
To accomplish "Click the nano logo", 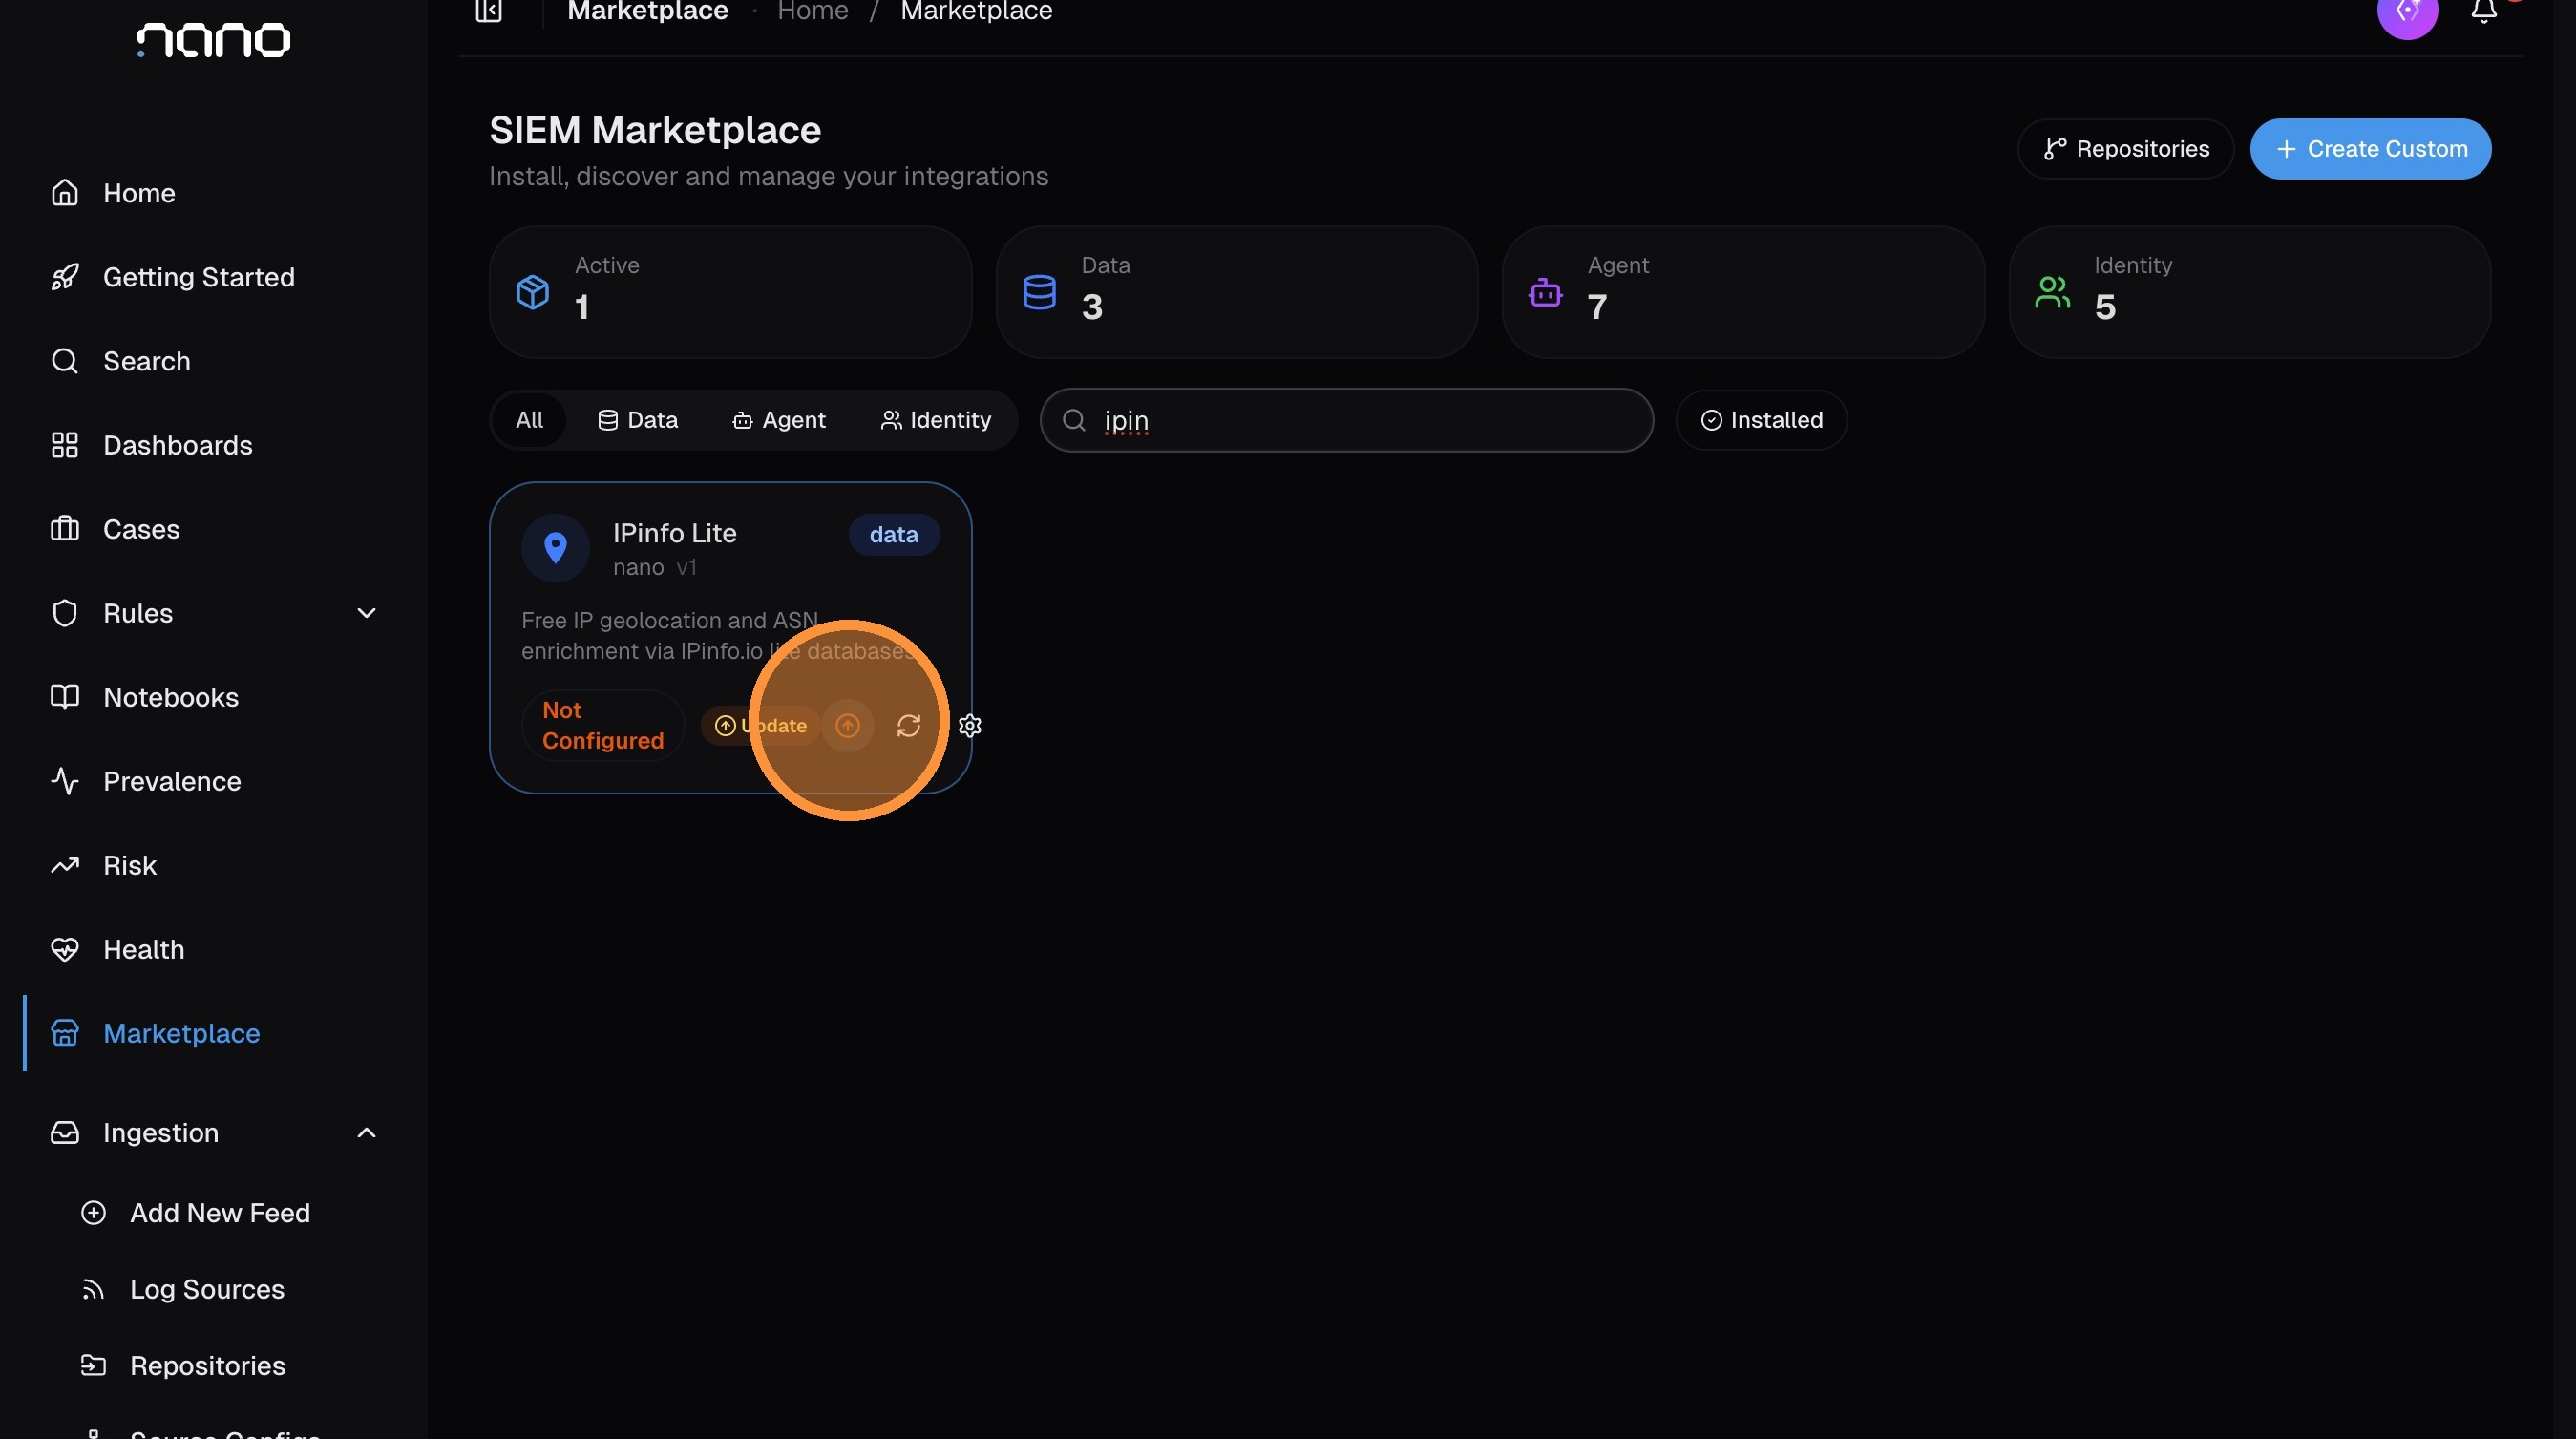I will [213, 40].
